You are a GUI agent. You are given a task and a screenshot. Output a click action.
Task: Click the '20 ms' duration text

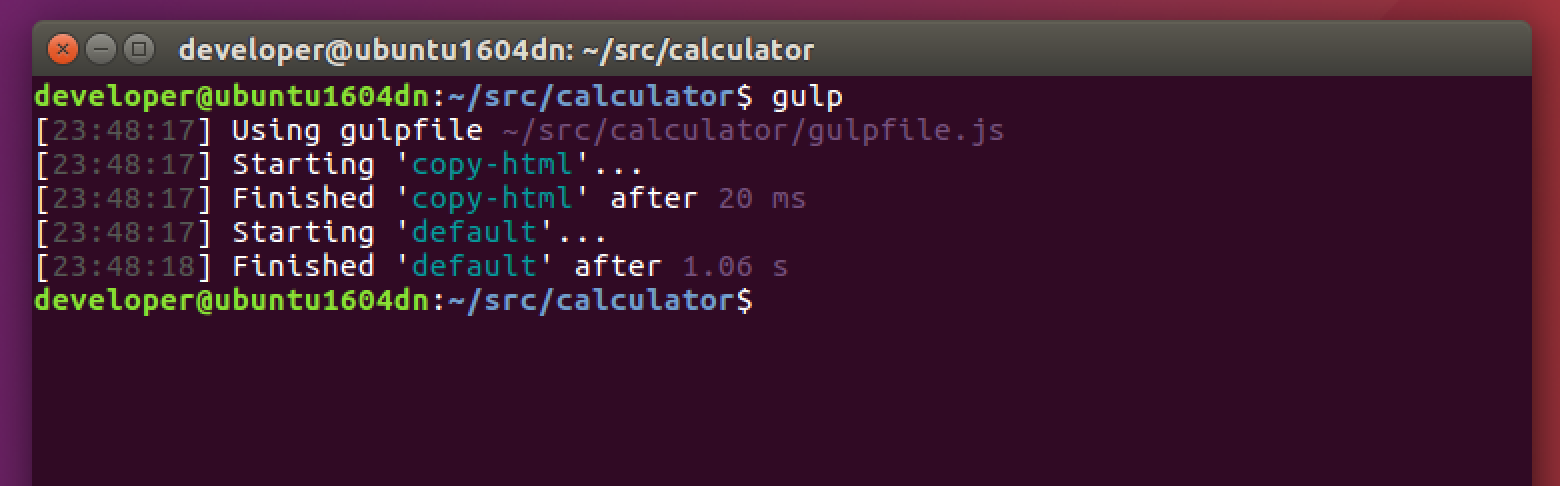click(x=762, y=199)
